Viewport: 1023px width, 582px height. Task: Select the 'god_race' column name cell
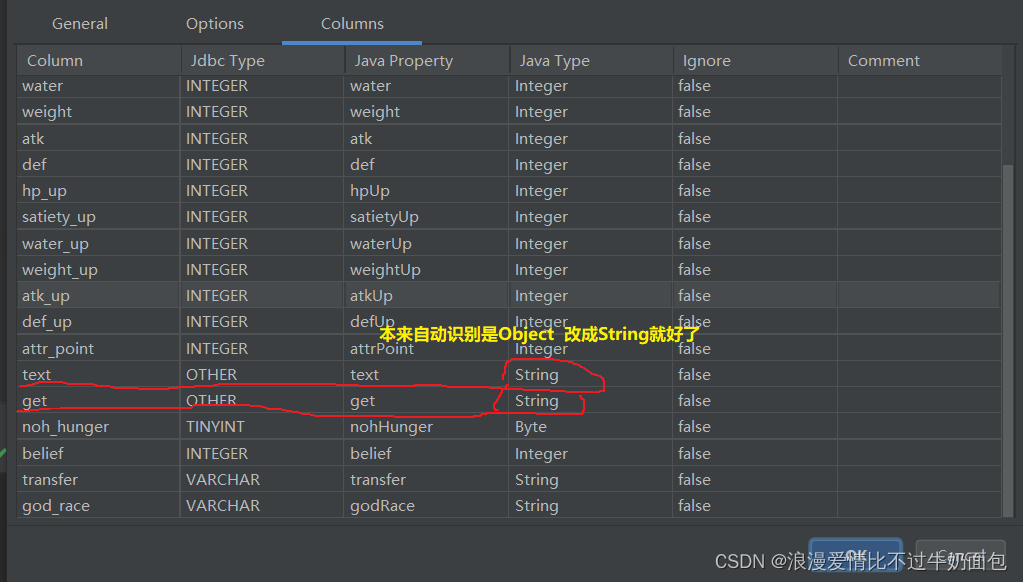point(99,506)
